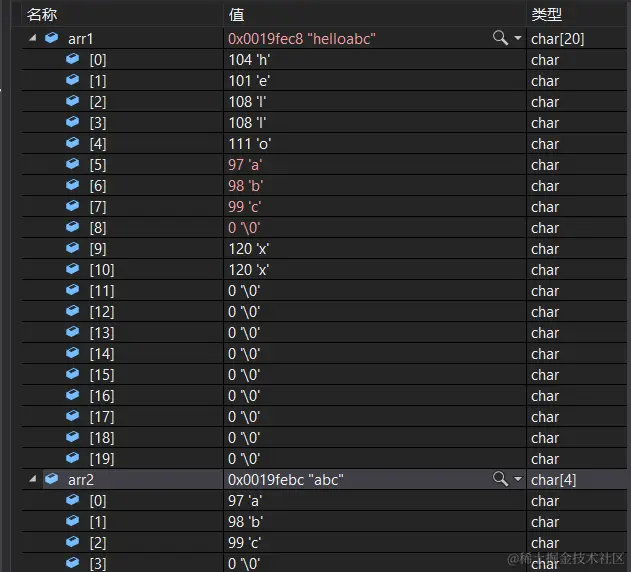Click cube icon of arr2 element [1]
631x572 pixels.
(72, 521)
